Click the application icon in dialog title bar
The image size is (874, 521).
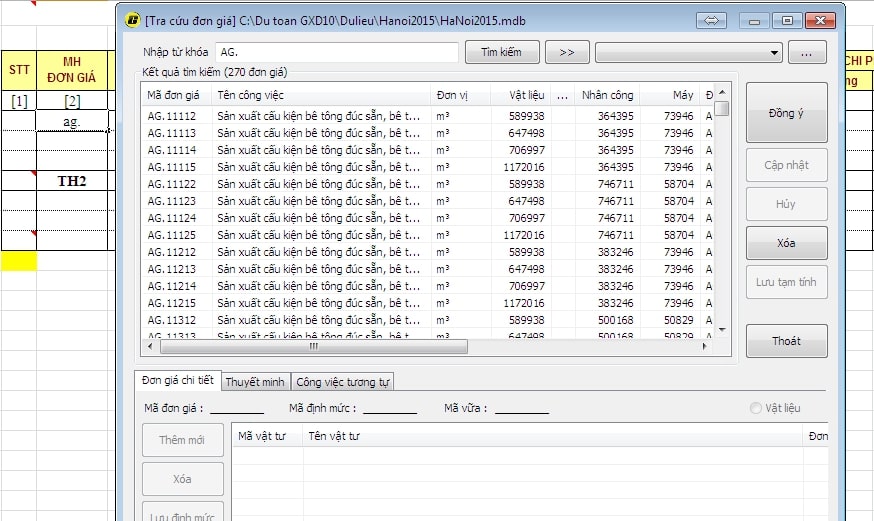coord(131,19)
